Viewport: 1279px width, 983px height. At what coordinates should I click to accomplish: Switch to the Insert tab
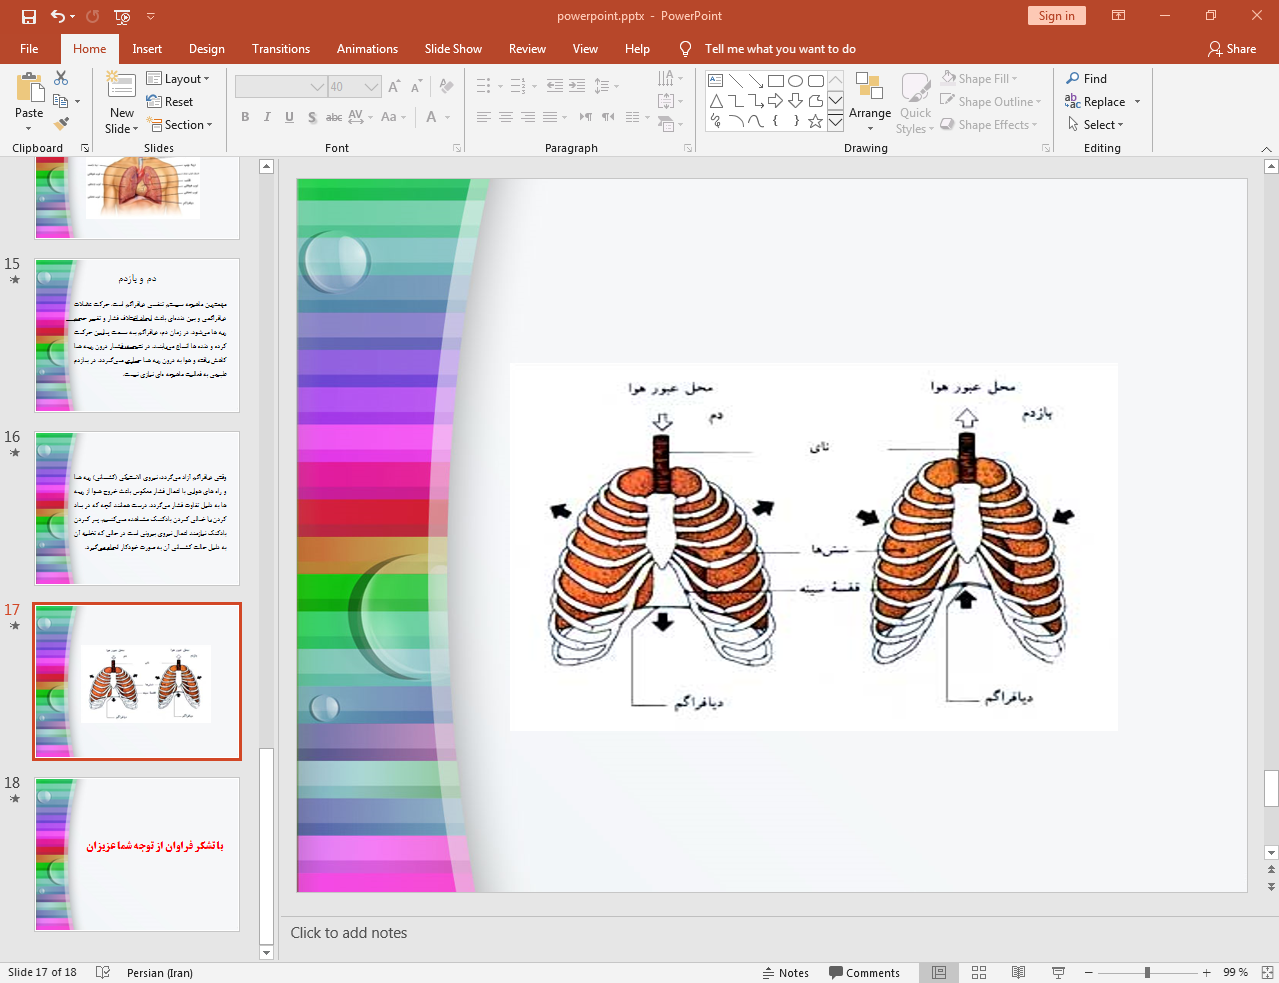[x=147, y=49]
